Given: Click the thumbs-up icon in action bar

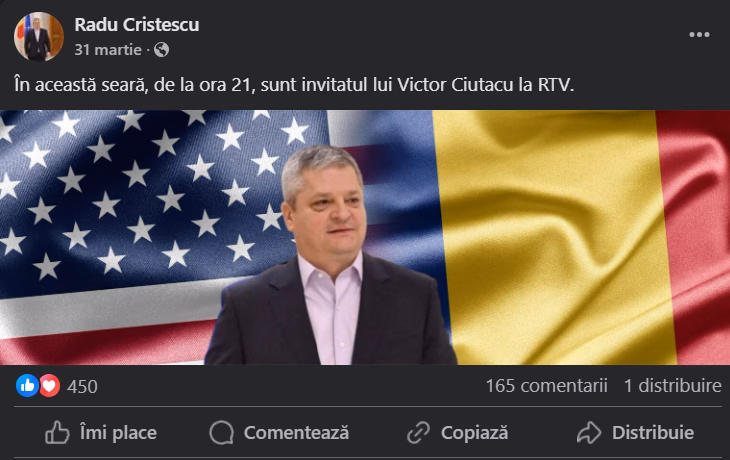Looking at the screenshot, I should (57, 433).
